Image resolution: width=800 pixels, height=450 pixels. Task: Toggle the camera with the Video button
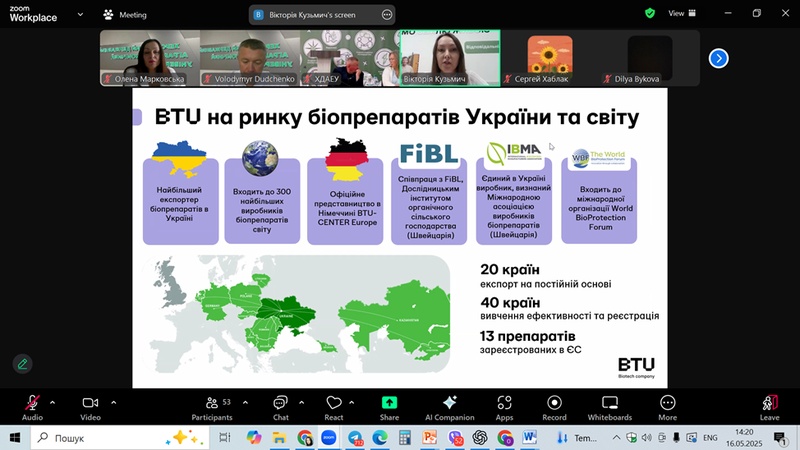90,406
